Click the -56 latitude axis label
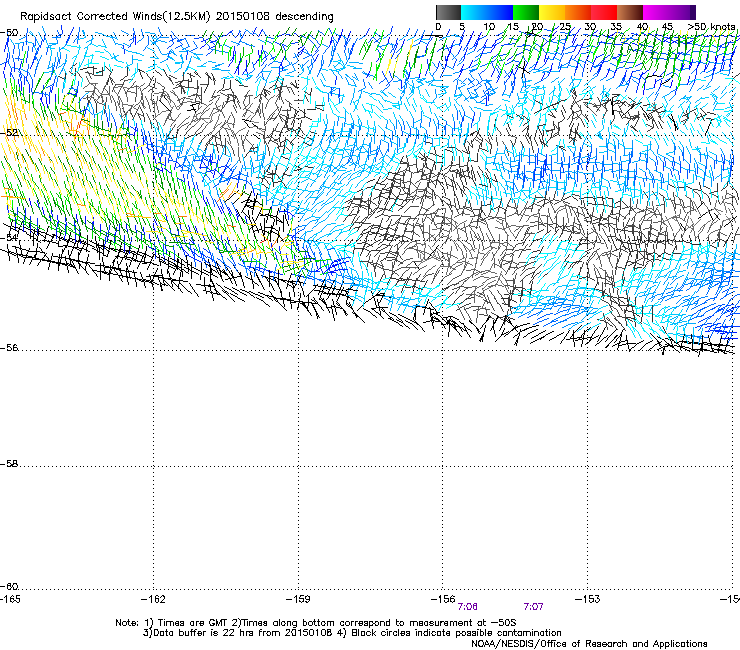Viewport: 740px width, 650px height. click(x=9, y=348)
